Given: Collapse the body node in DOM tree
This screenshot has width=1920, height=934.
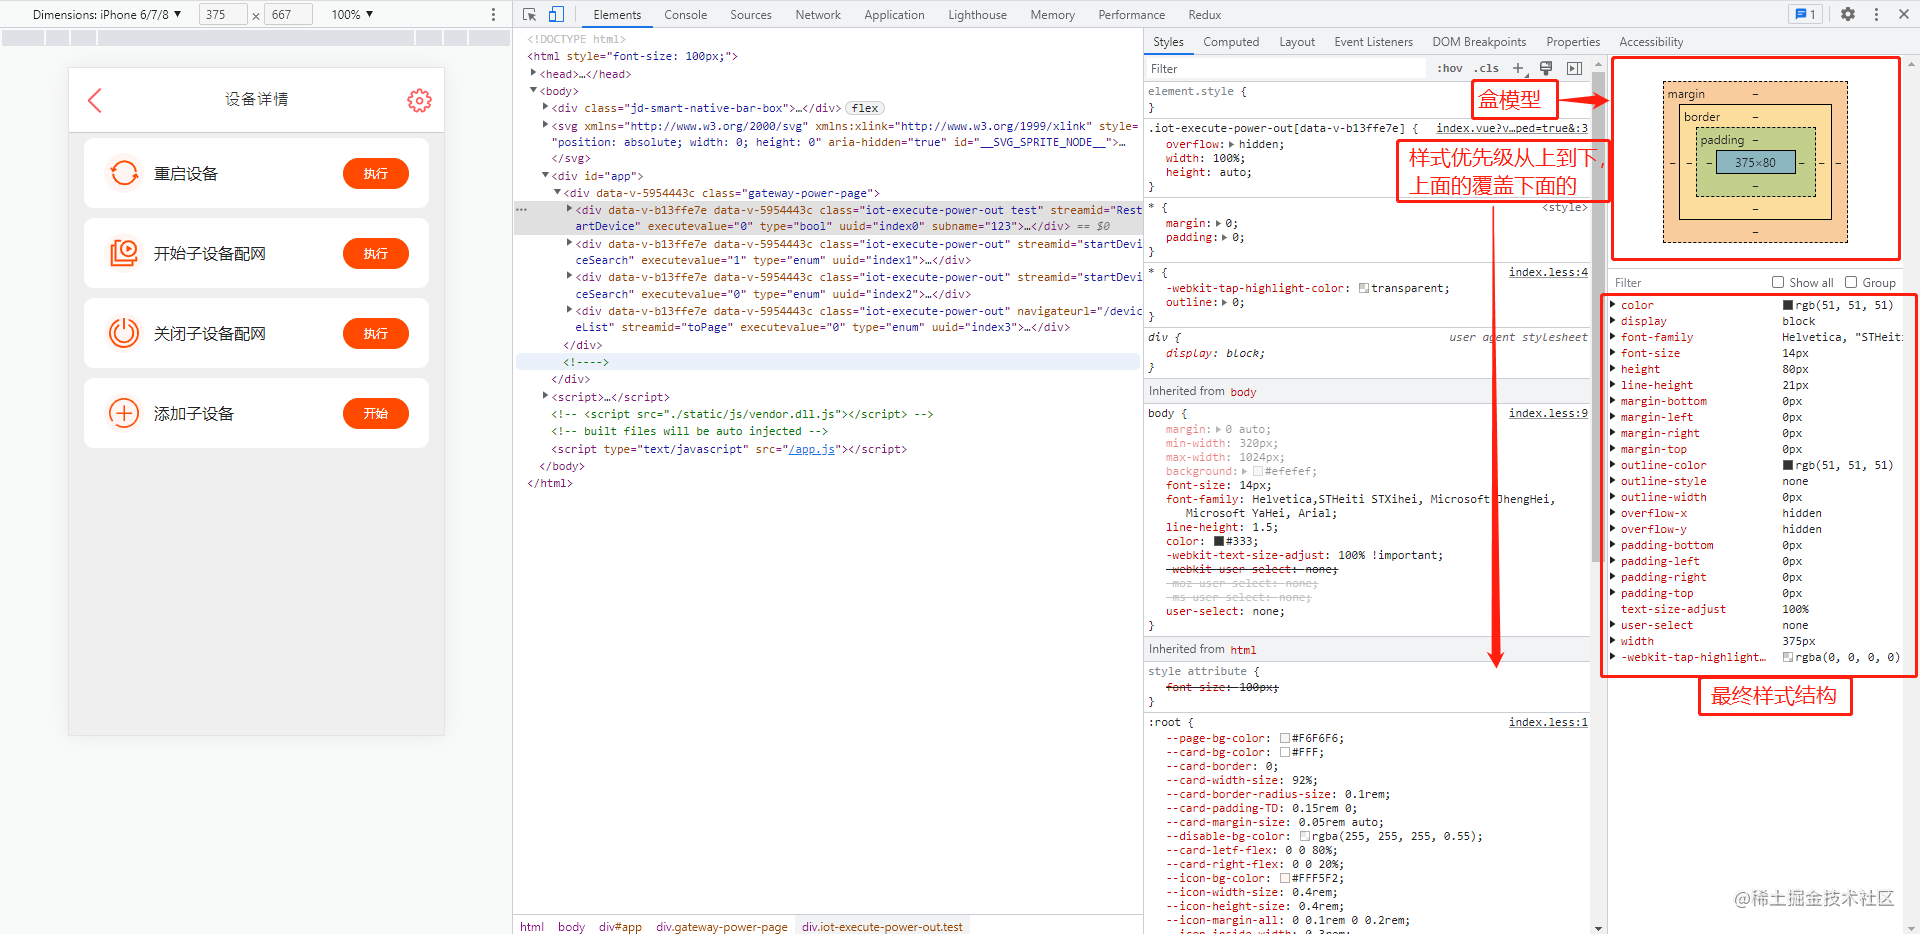Looking at the screenshot, I should [533, 90].
